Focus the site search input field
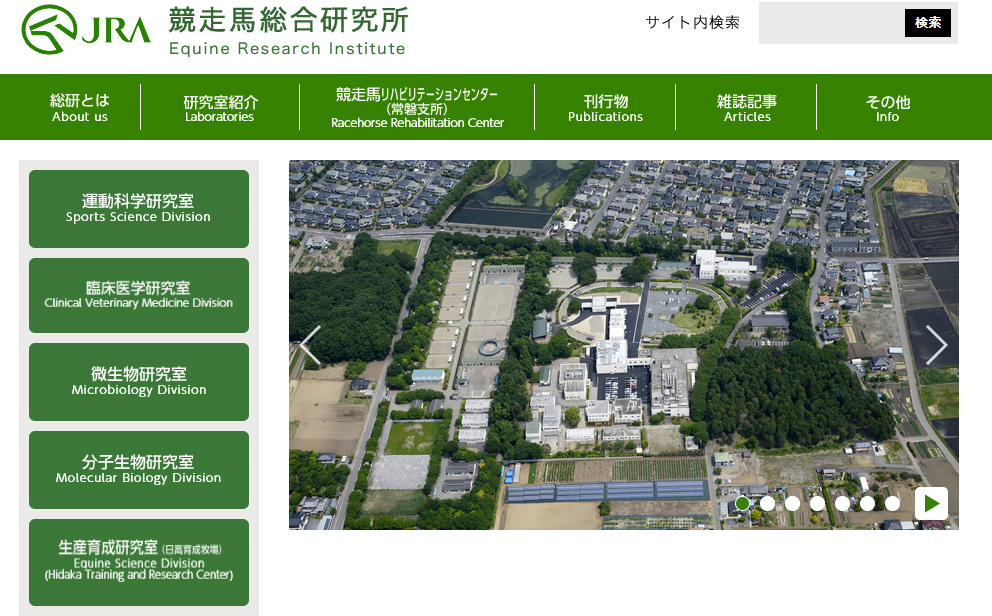The width and height of the screenshot is (992, 616). point(830,23)
